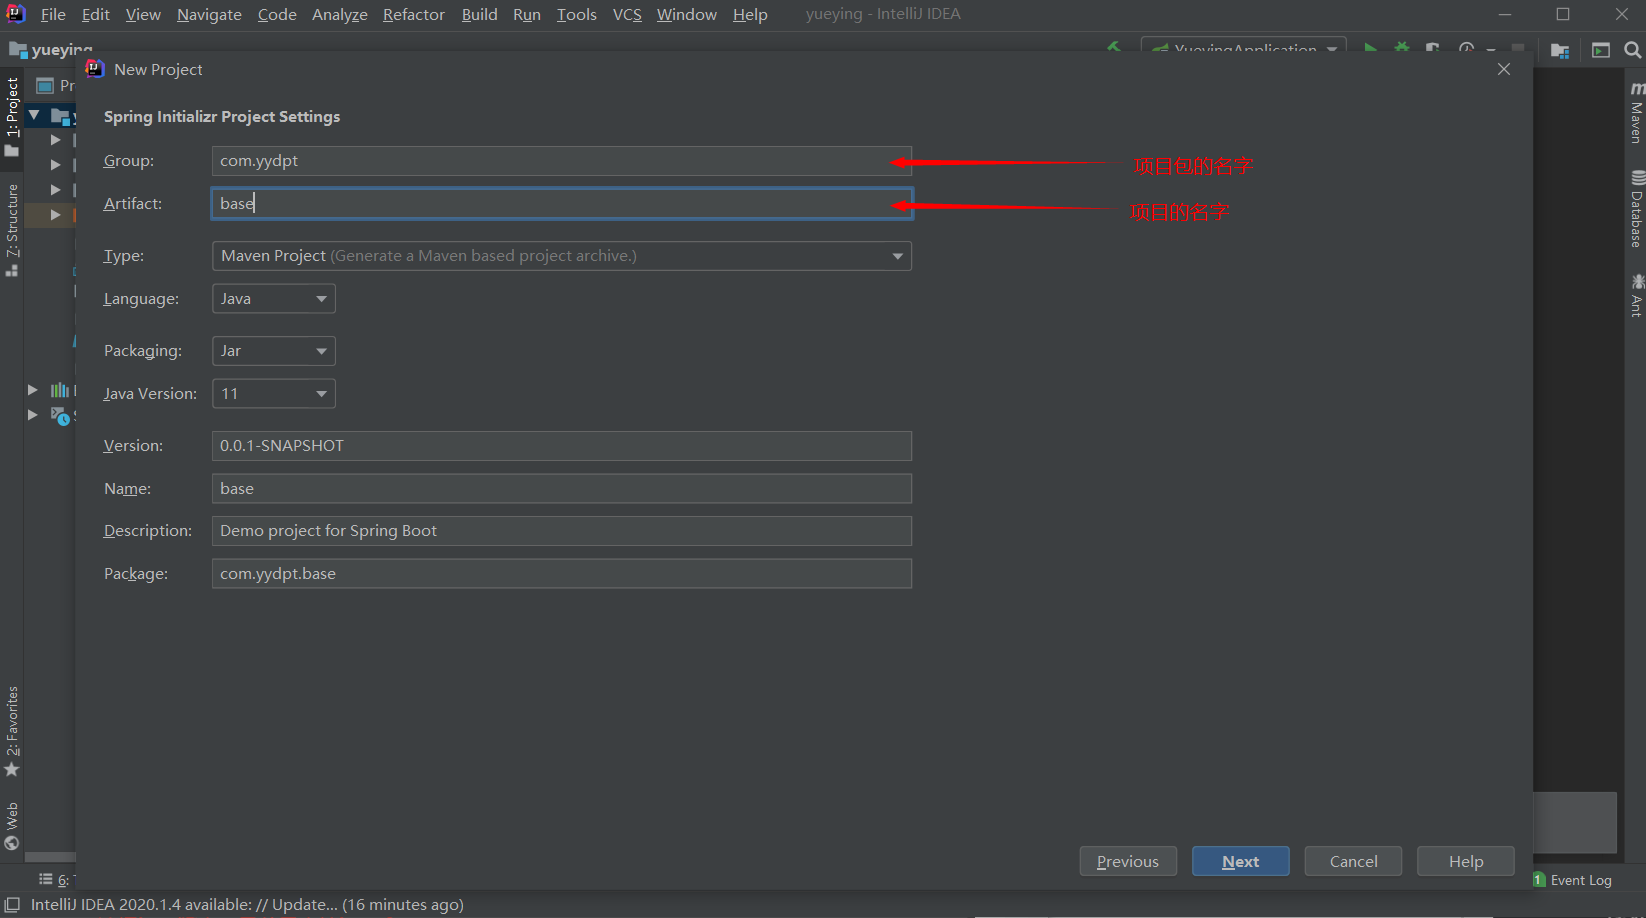
Task: Click the Project view icon in panel header
Action: click(45, 85)
